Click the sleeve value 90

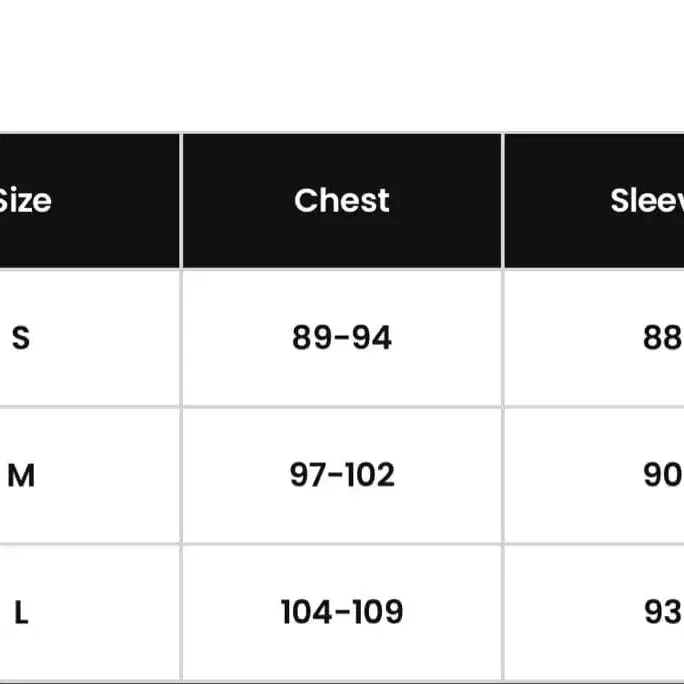661,475
